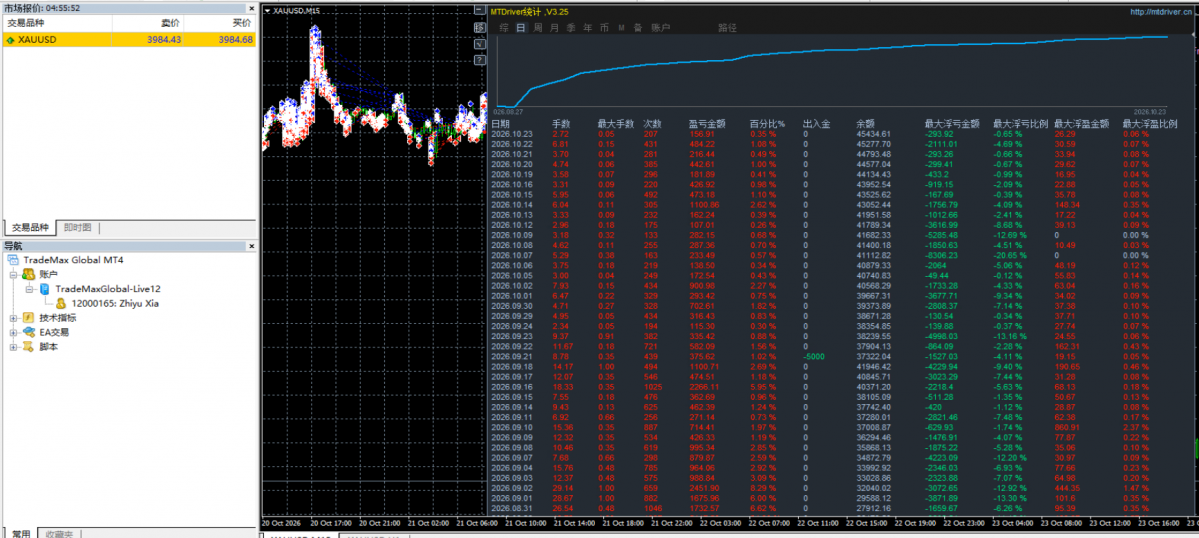Click the 次数 column header

coord(652,123)
